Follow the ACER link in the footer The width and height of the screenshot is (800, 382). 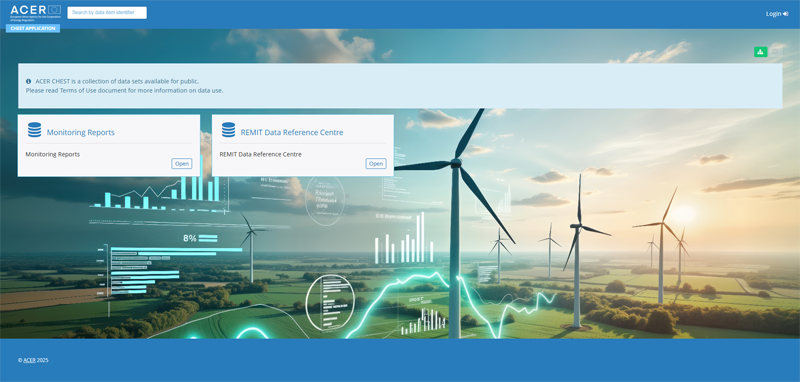[29, 360]
